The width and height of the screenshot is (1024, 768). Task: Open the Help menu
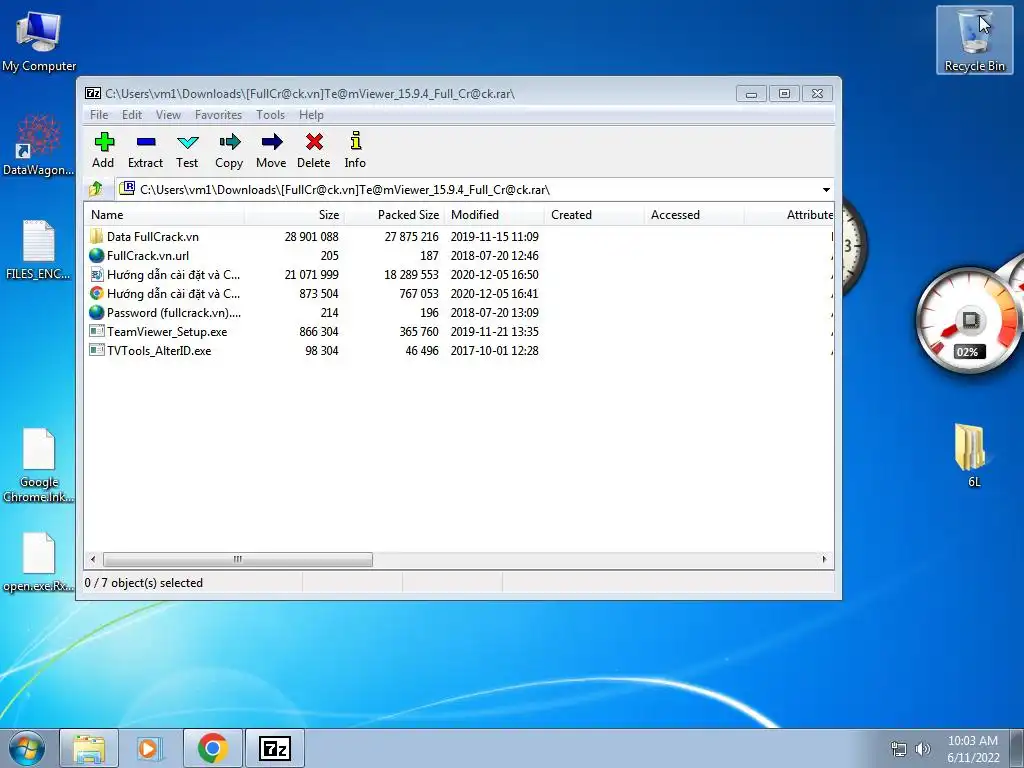click(312, 115)
